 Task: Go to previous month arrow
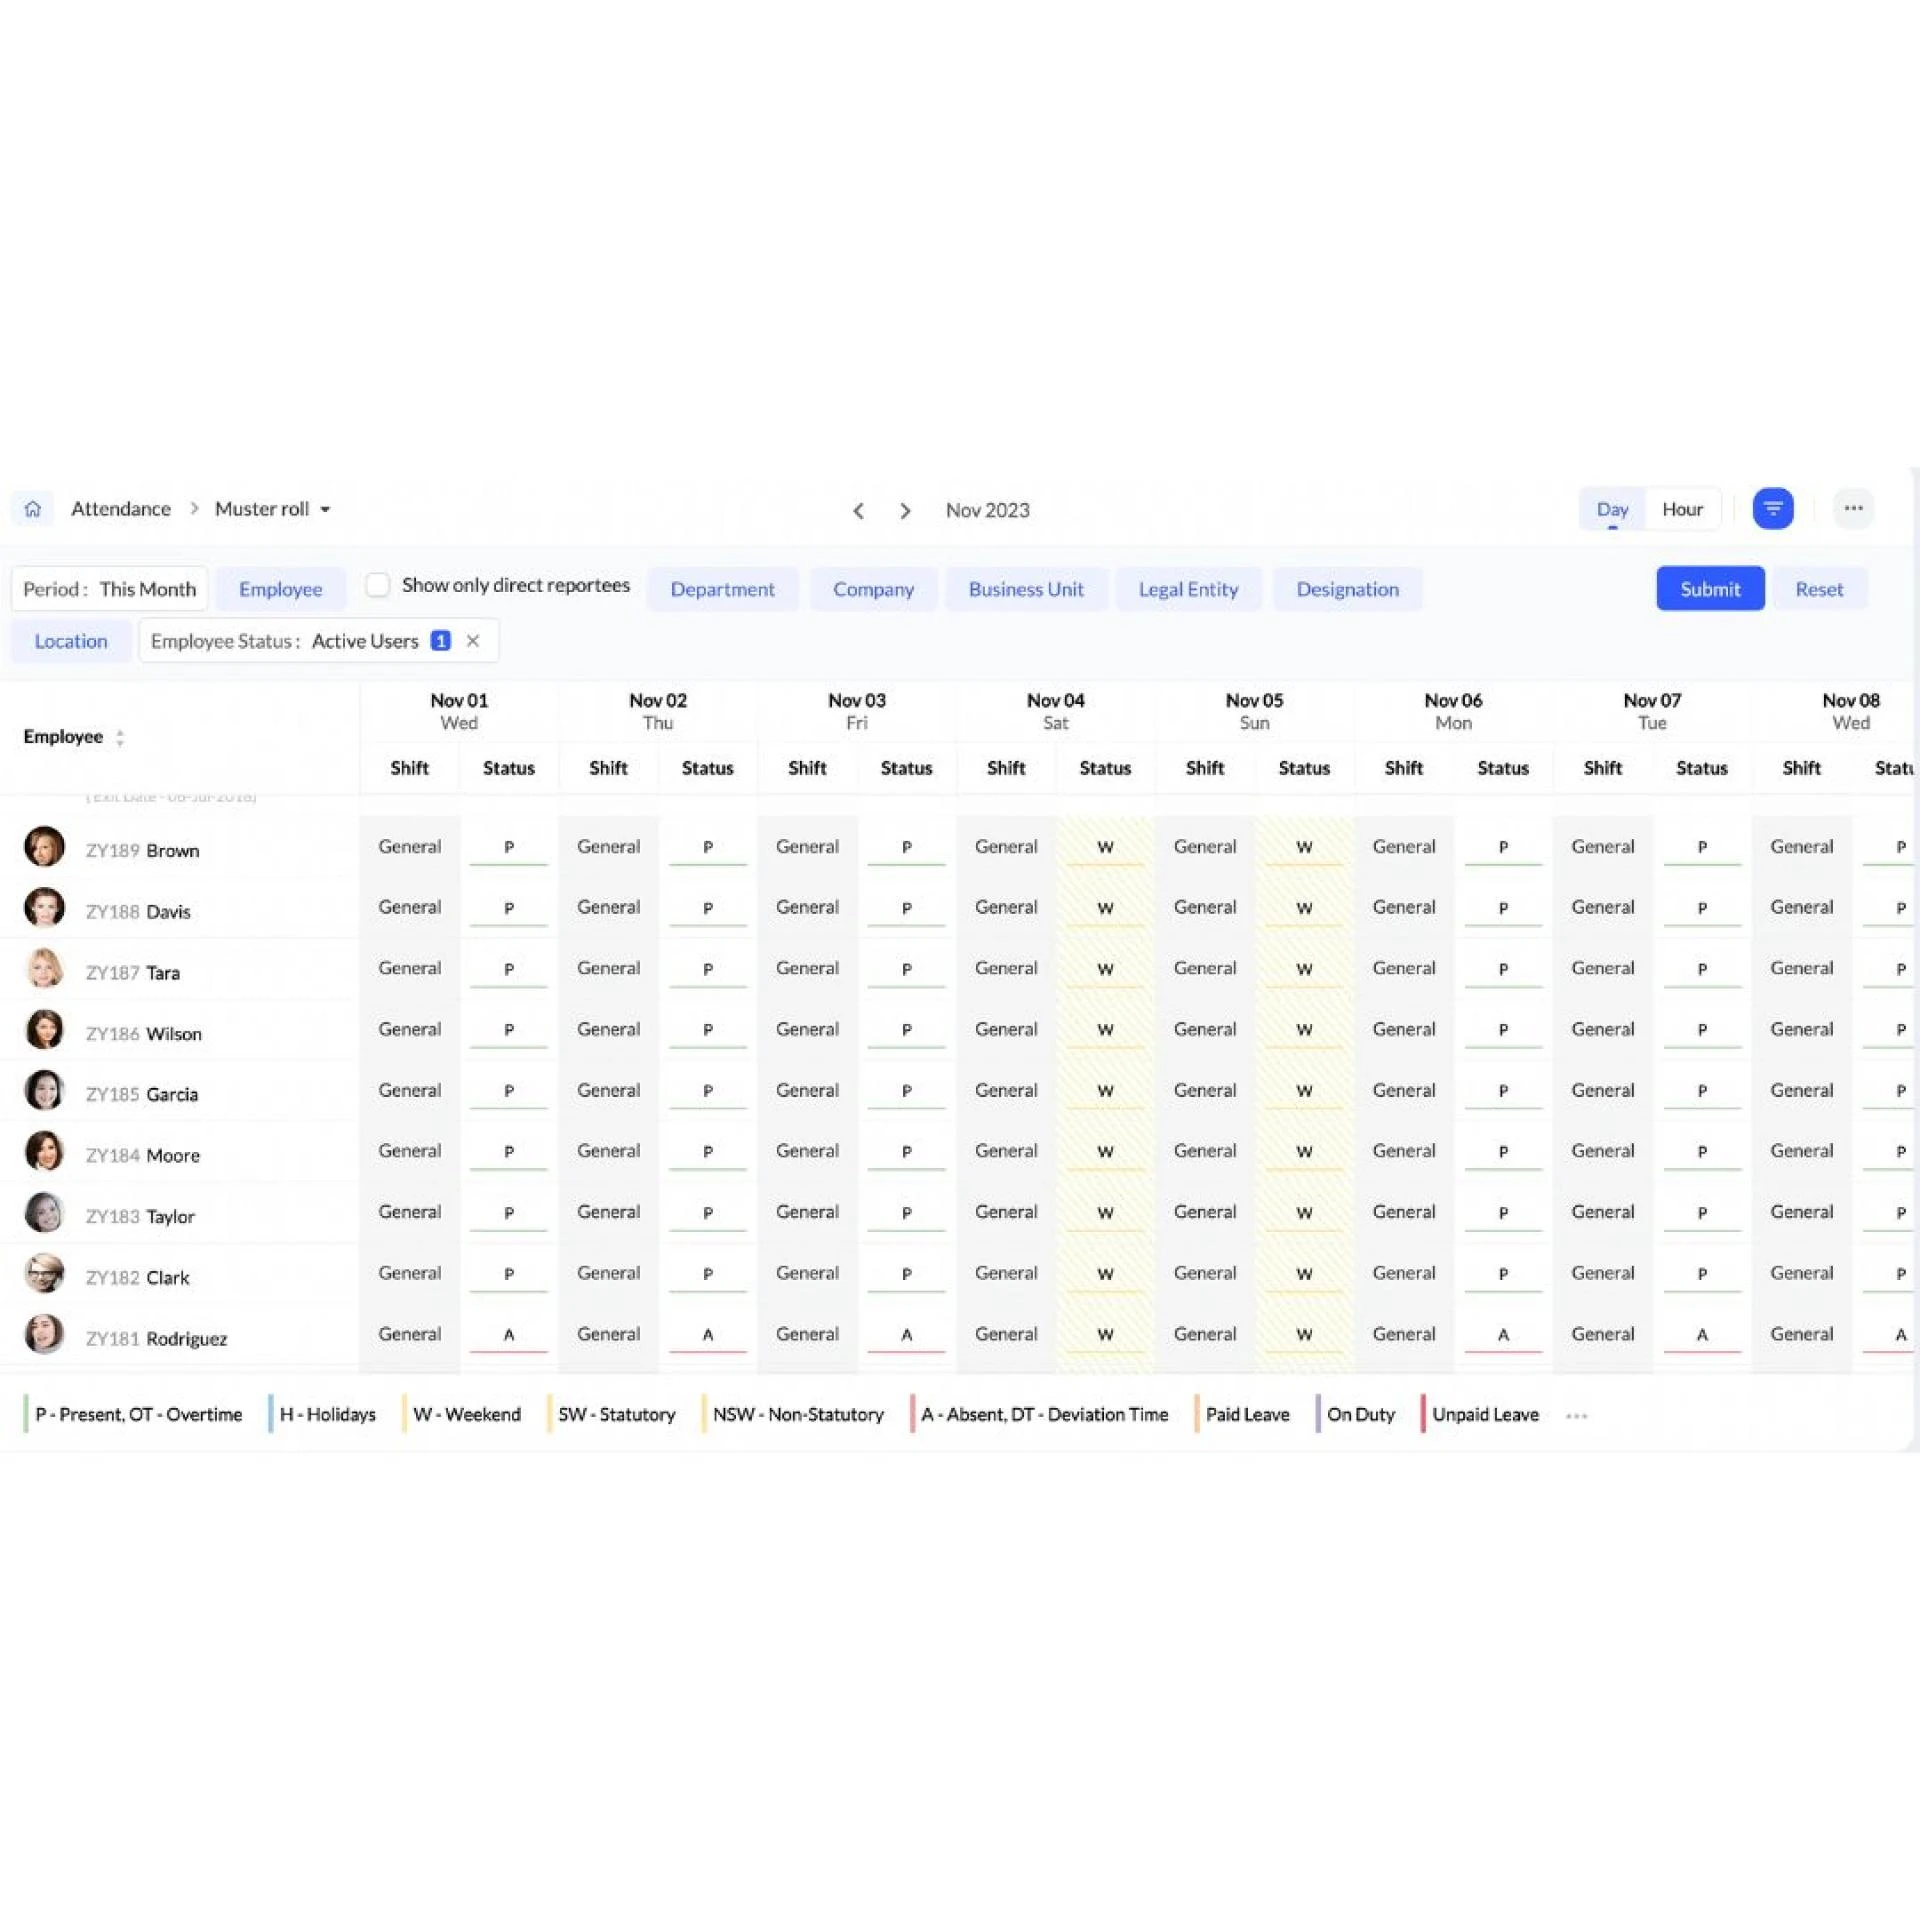(858, 511)
